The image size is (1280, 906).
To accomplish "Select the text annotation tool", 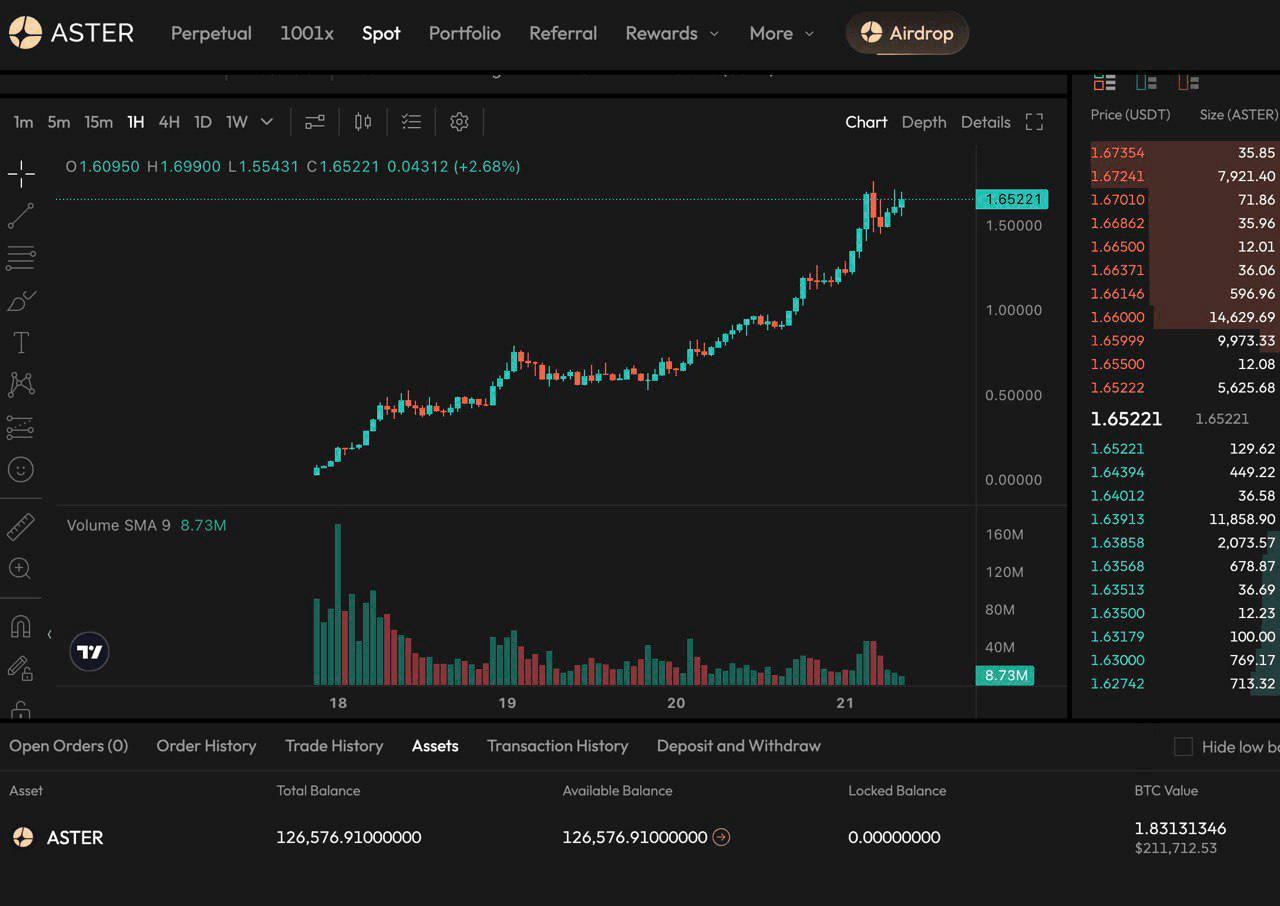I will (21, 343).
